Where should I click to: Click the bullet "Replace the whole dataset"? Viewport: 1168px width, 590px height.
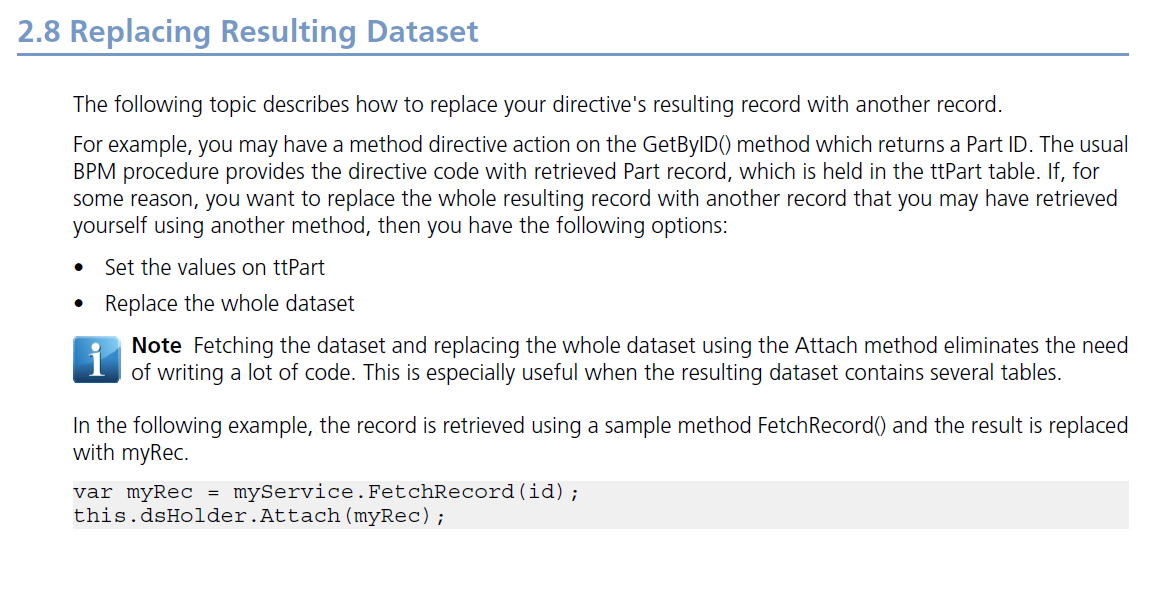point(229,304)
